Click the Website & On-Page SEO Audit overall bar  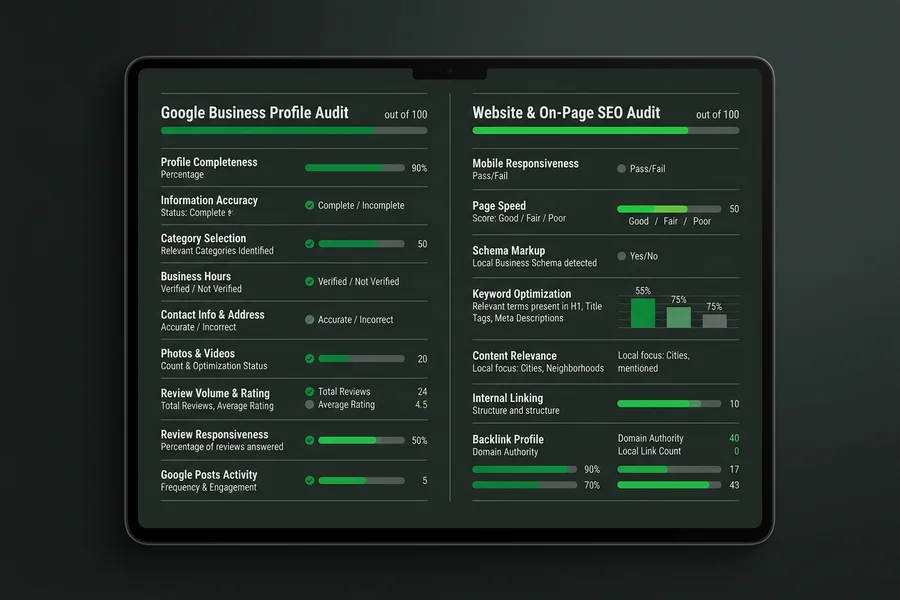pyautogui.click(x=606, y=130)
